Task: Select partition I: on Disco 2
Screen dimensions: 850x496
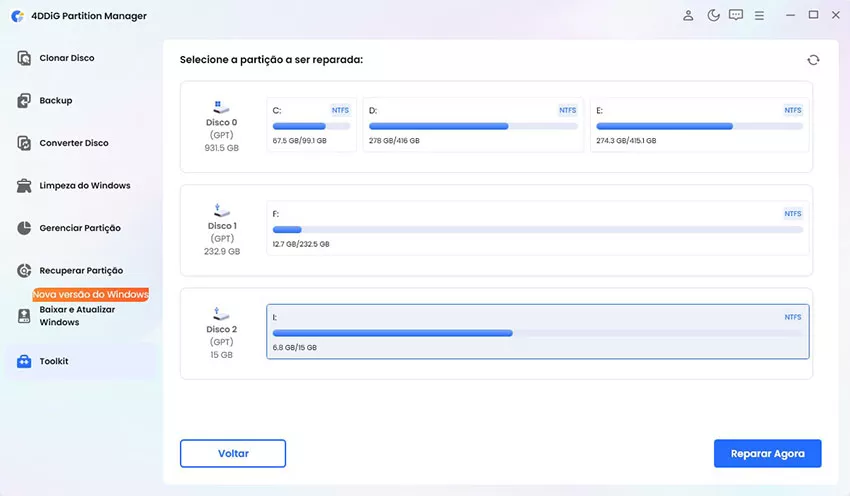Action: [537, 332]
